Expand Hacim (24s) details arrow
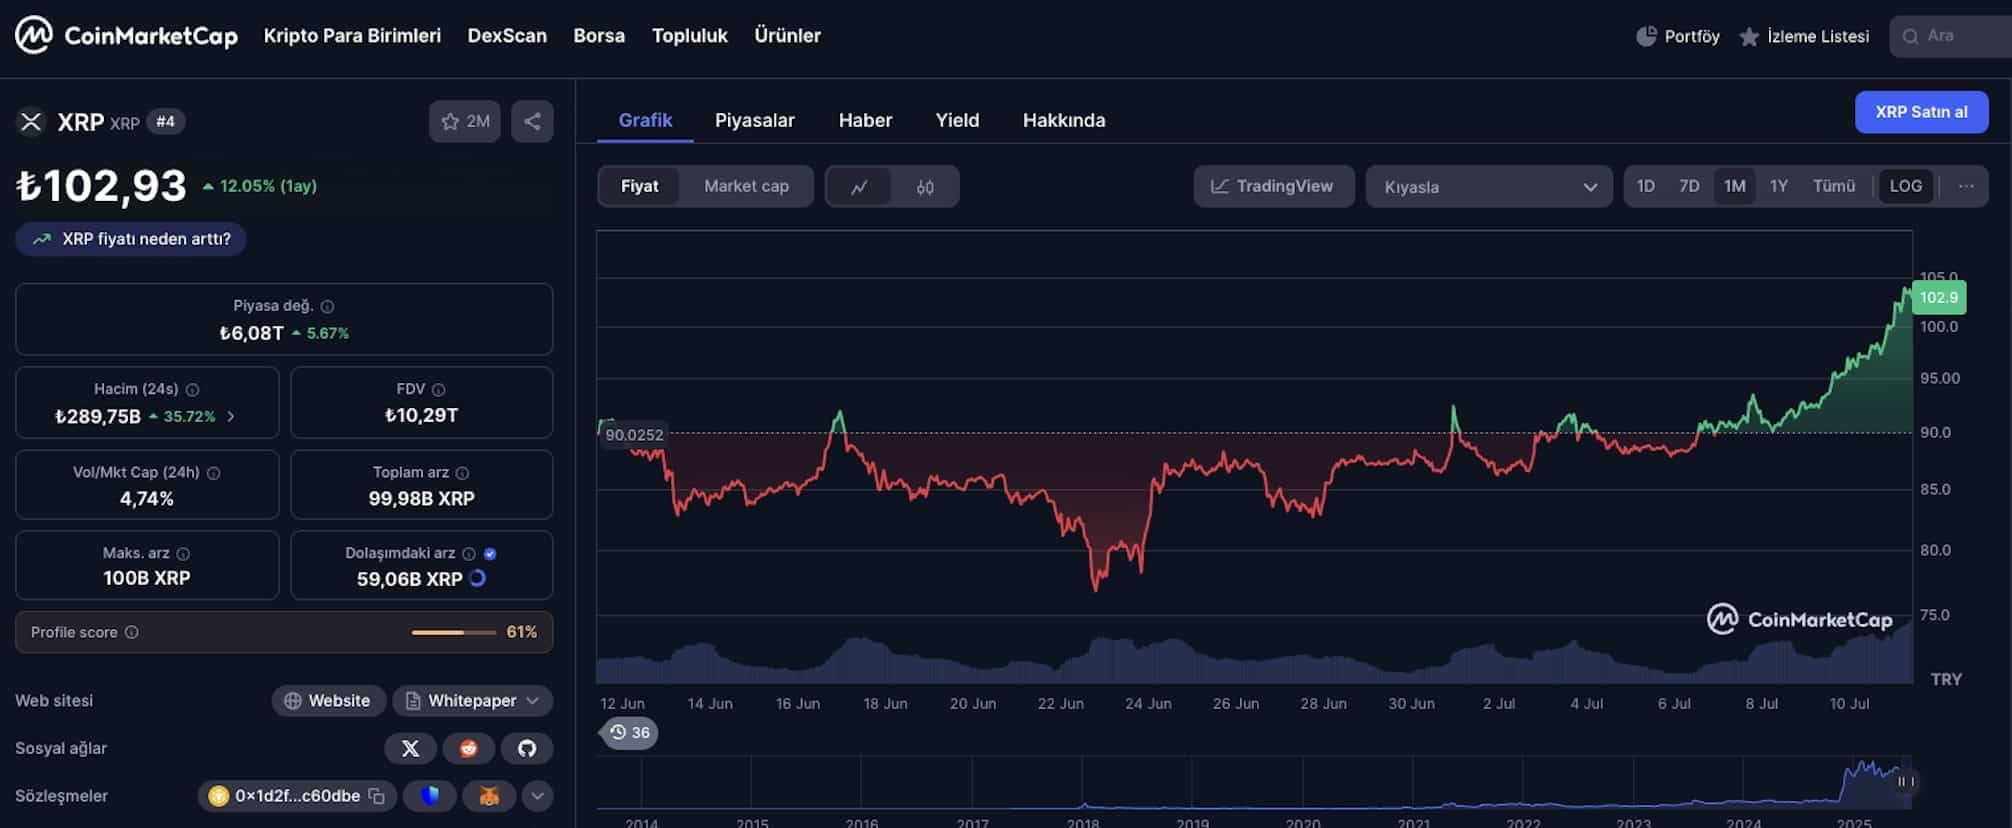The image size is (2012, 828). [231, 417]
